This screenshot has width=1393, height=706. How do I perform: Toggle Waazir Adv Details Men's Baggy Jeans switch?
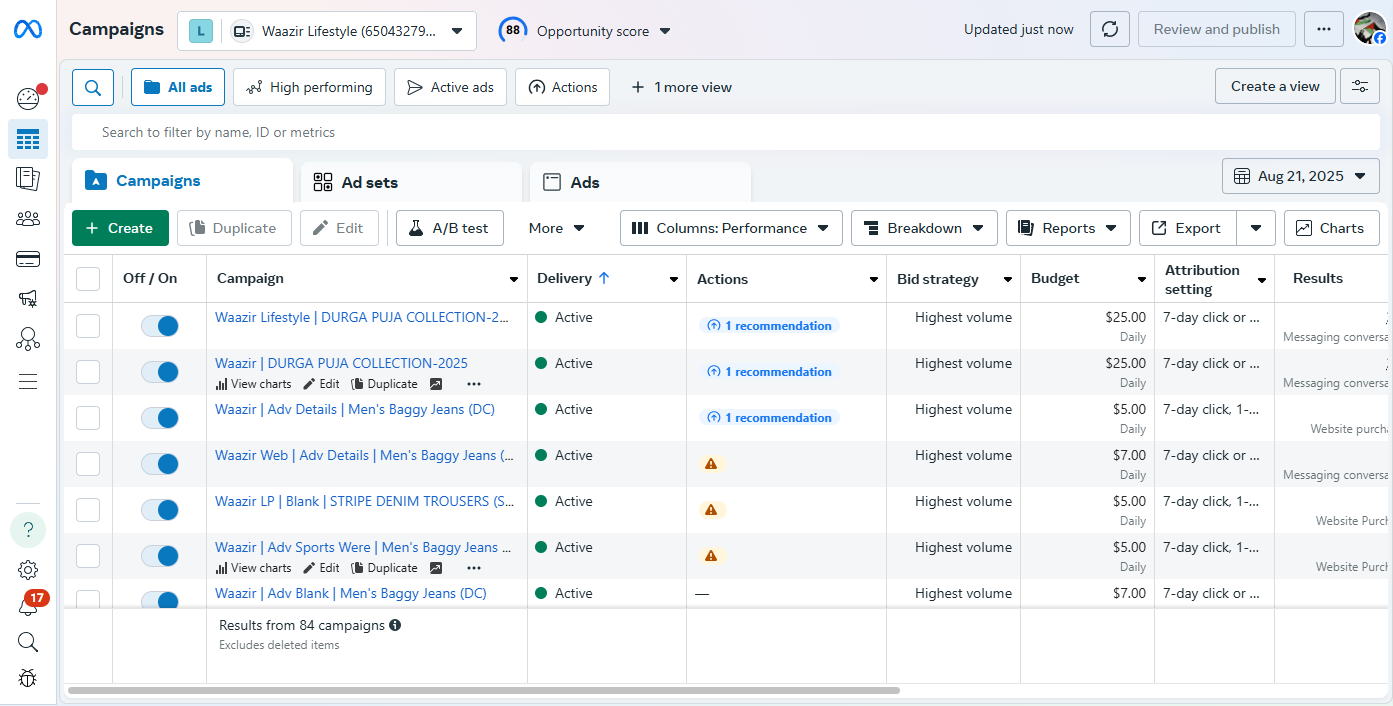(160, 418)
